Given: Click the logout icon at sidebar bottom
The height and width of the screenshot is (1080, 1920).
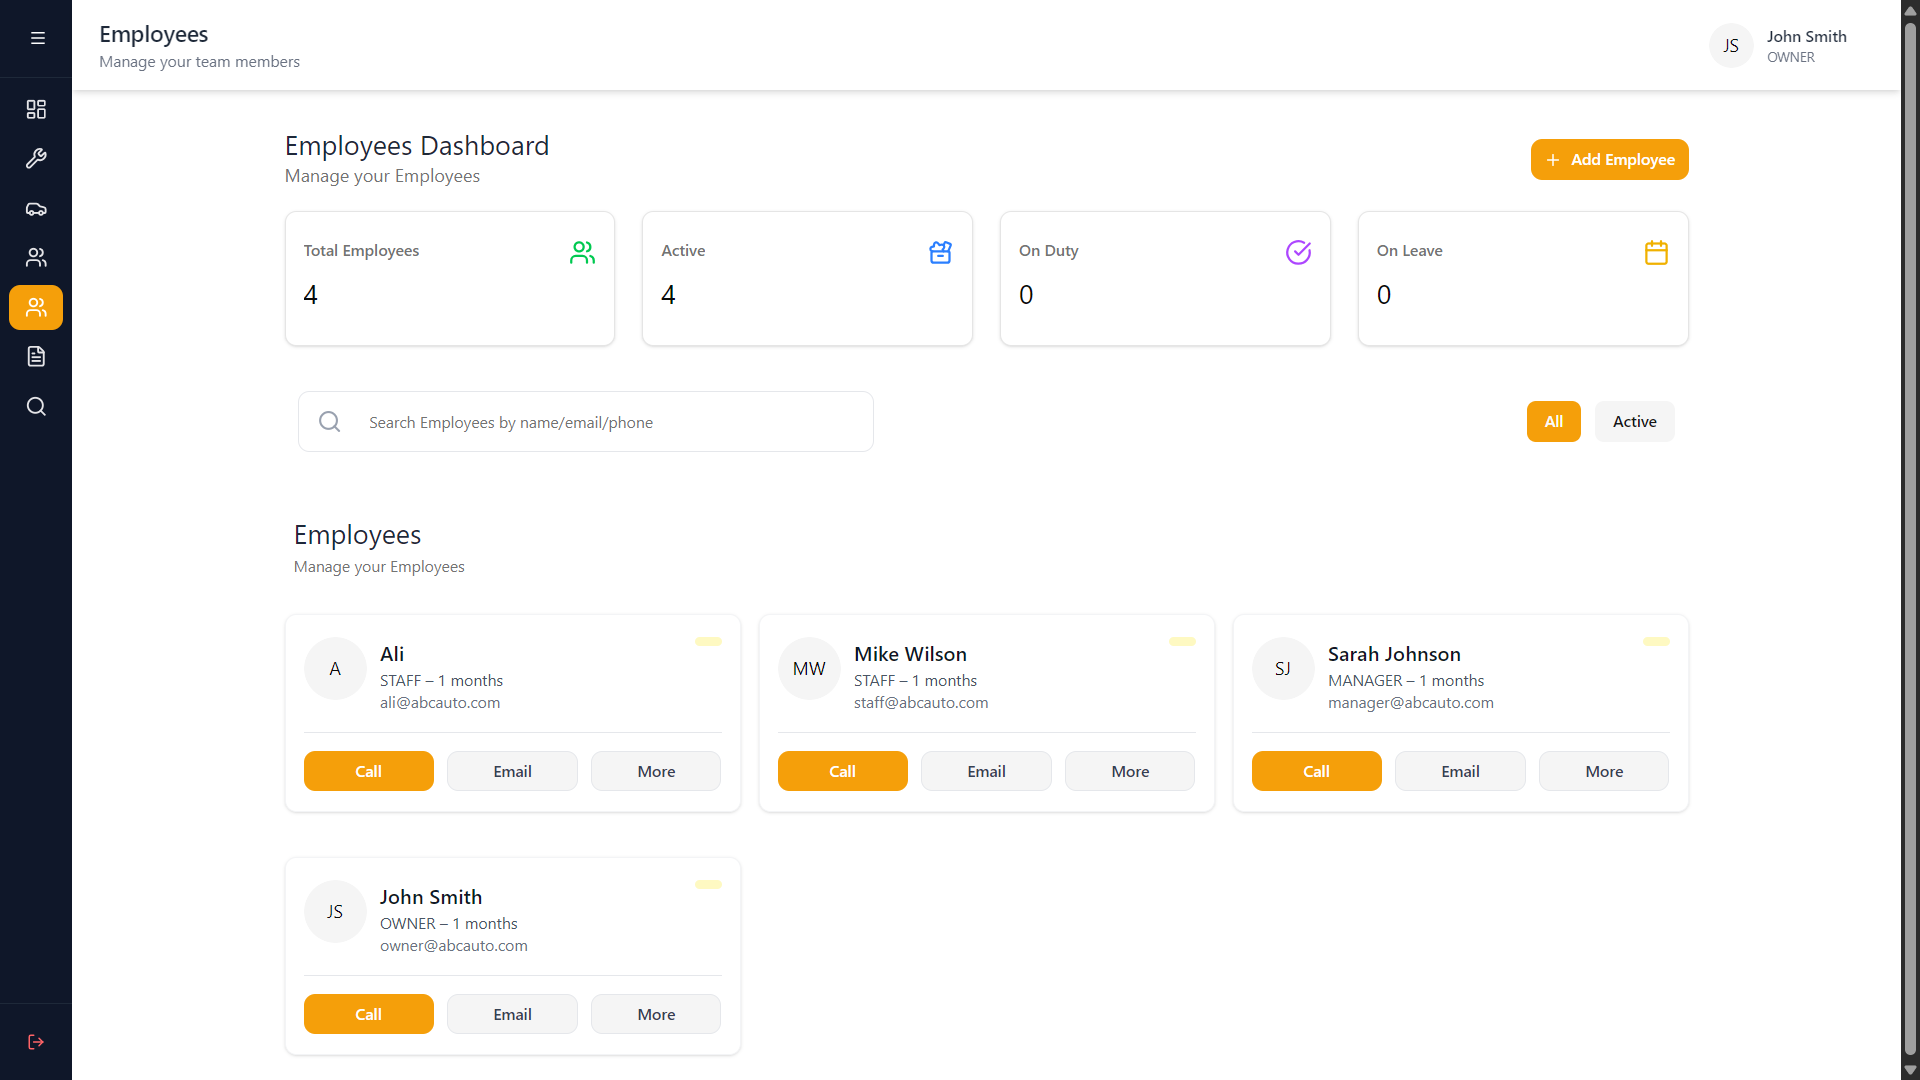Looking at the screenshot, I should [x=36, y=1042].
